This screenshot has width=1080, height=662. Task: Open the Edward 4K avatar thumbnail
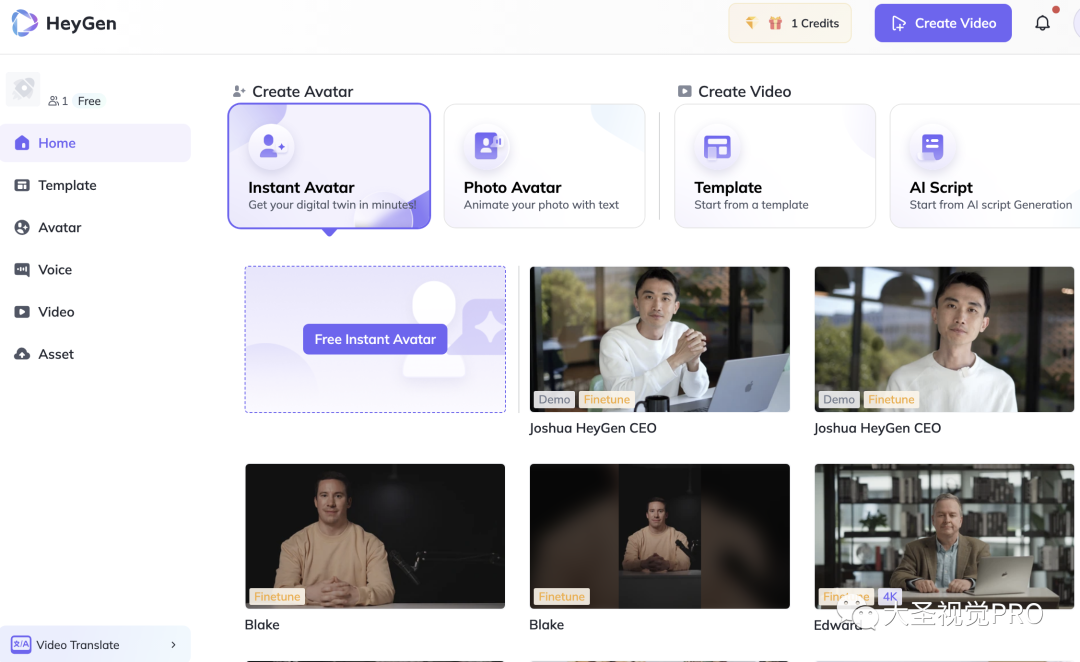click(943, 535)
